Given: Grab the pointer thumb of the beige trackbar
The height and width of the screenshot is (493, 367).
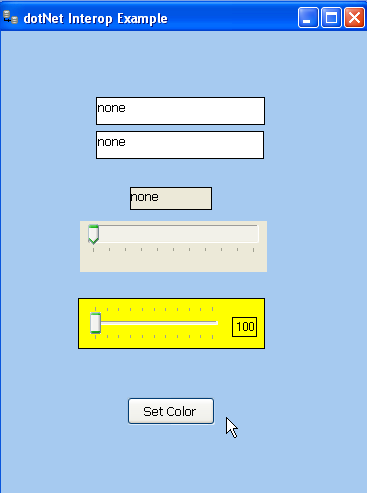Looking at the screenshot, I should click(x=93, y=234).
